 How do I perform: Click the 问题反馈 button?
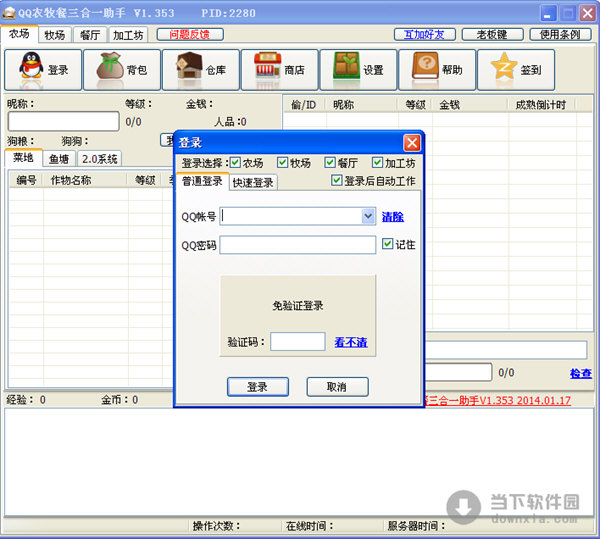[190, 34]
